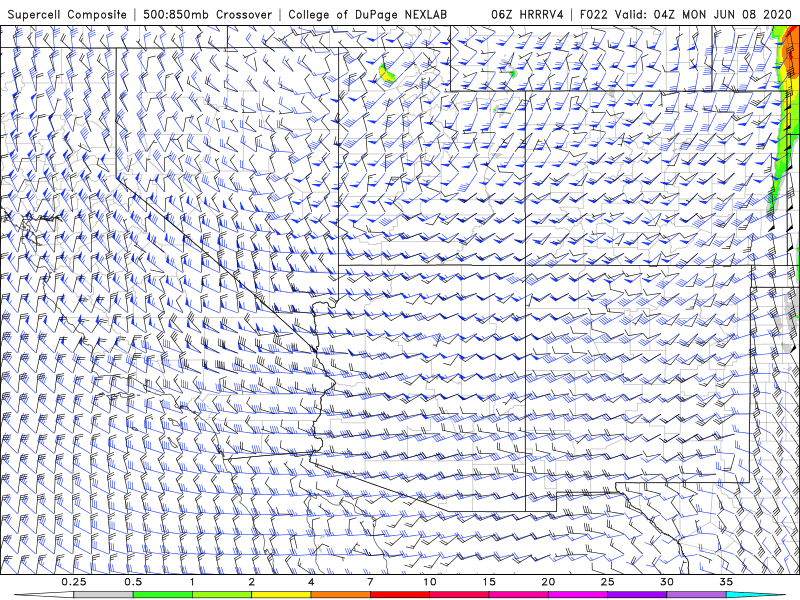Click the colorbar label '2'
Screen dimensions: 800x600
252,582
